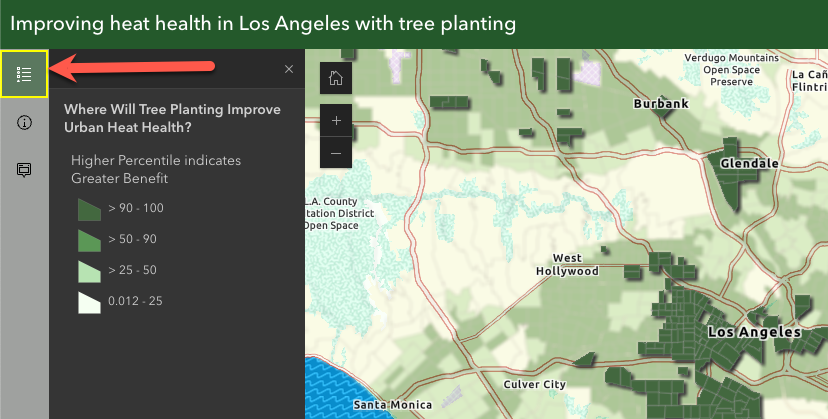Click the Santa Monica map label
This screenshot has width=828, height=419.
(x=392, y=404)
